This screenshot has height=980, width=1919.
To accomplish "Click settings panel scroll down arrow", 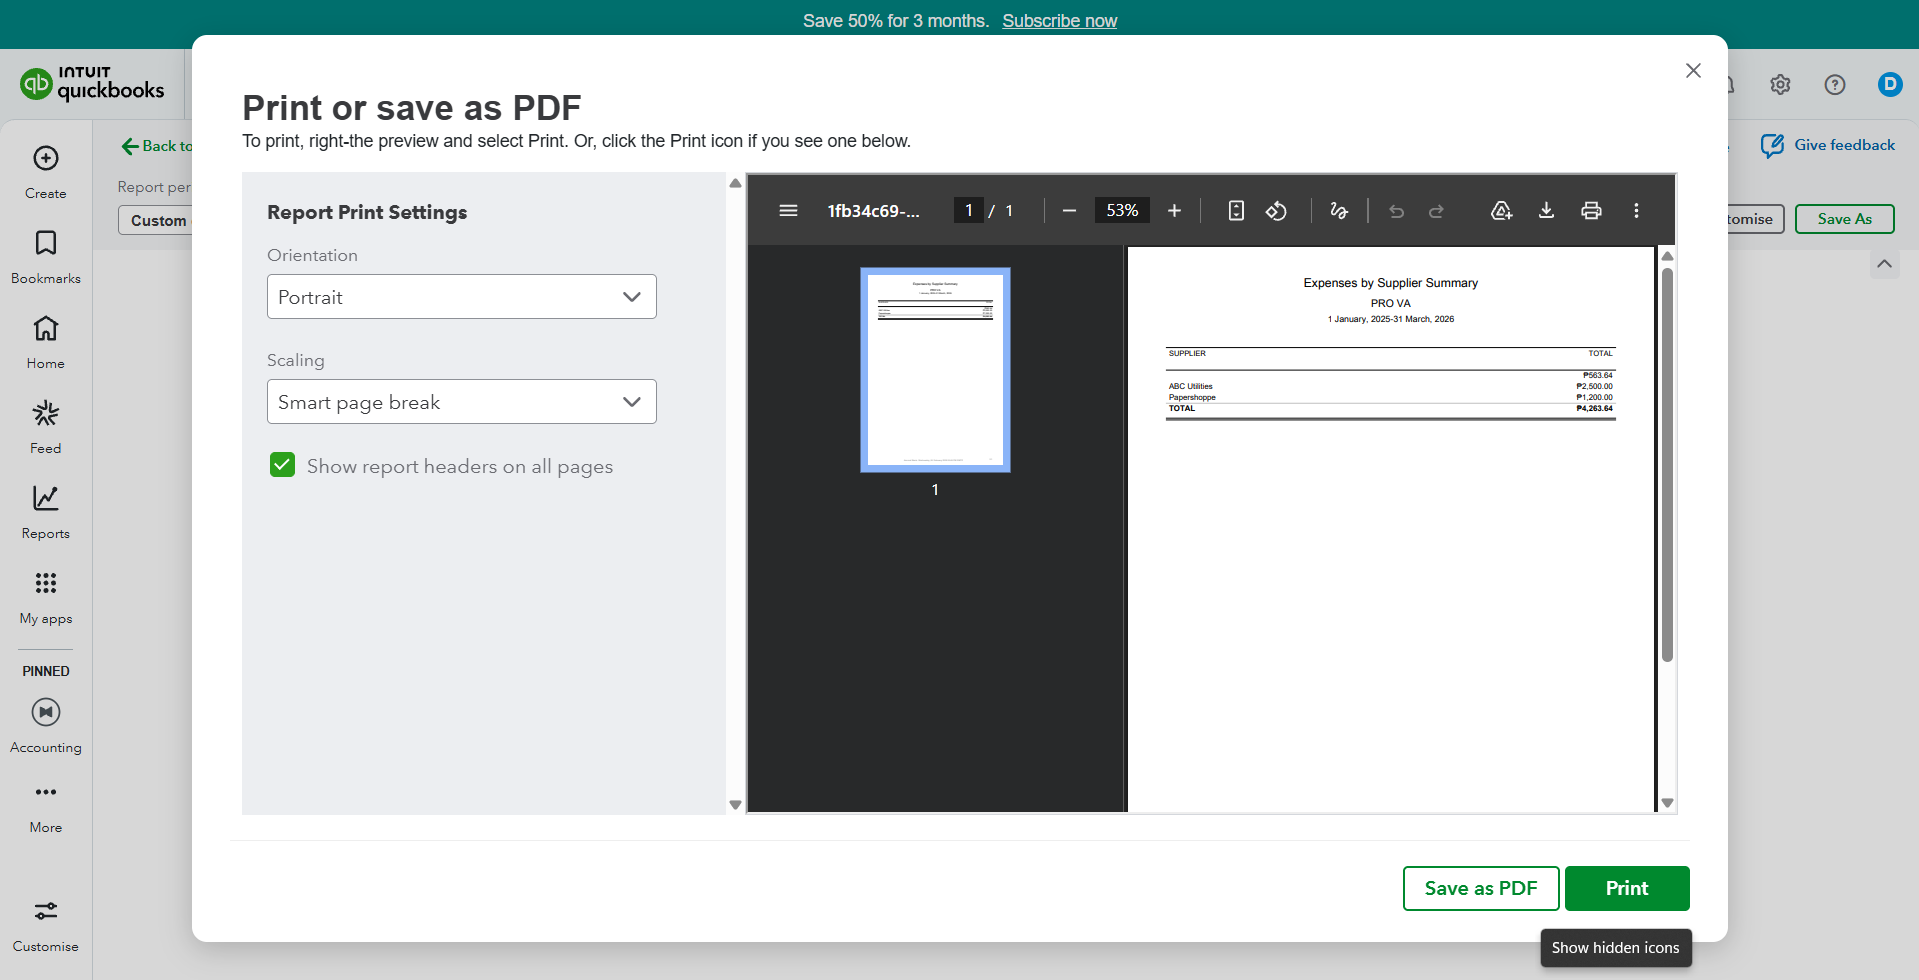I will click(x=735, y=805).
